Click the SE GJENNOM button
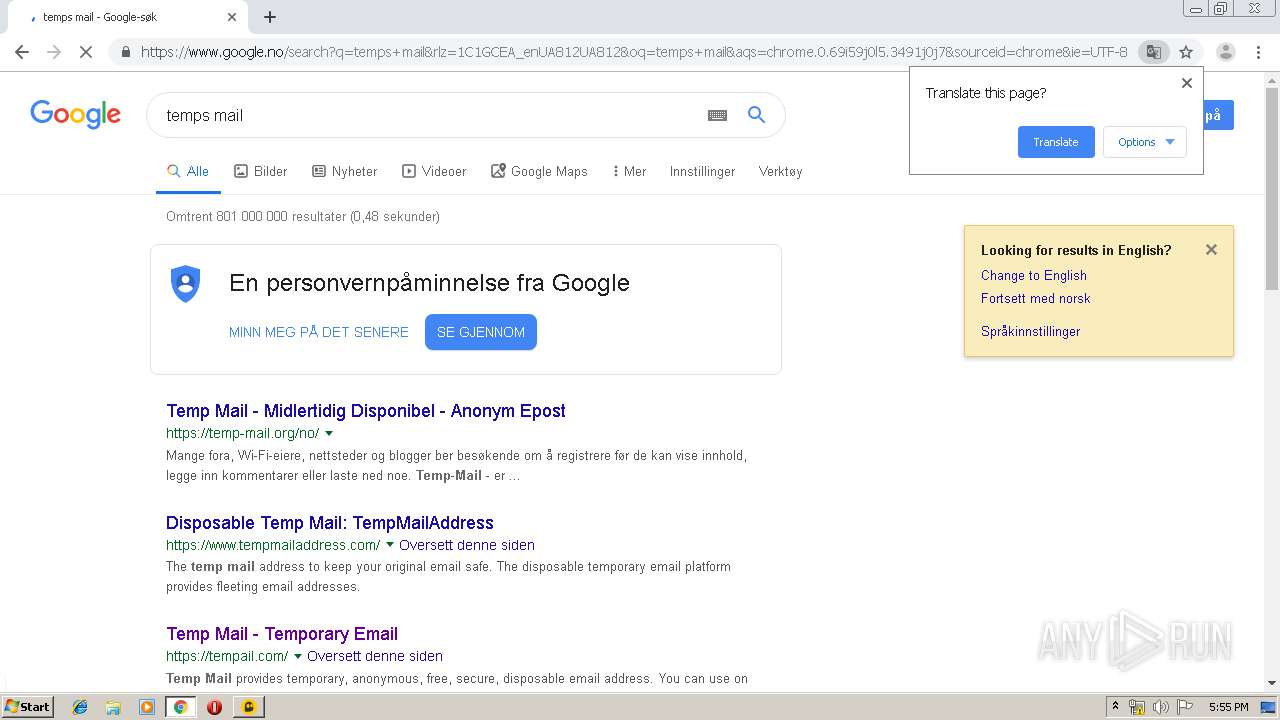This screenshot has width=1280, height=720. (x=481, y=332)
